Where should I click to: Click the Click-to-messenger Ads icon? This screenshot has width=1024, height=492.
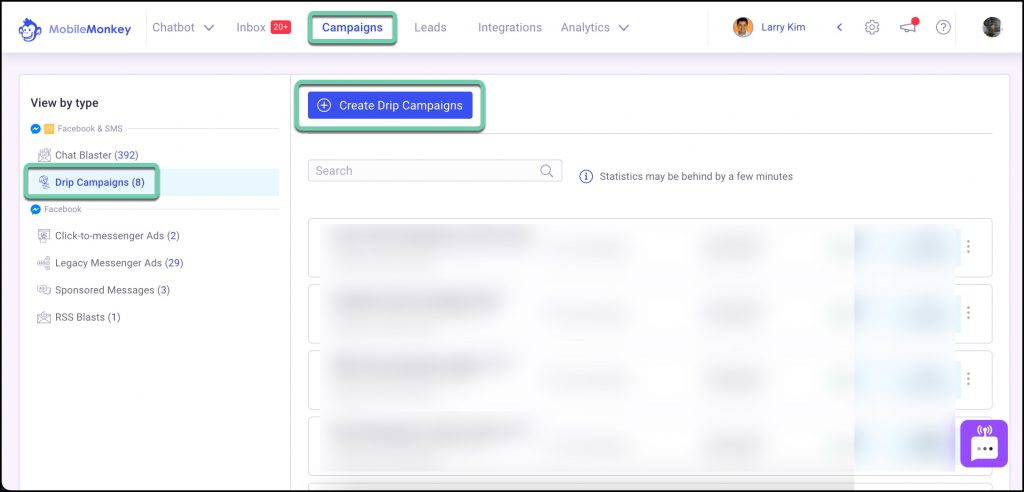44,236
